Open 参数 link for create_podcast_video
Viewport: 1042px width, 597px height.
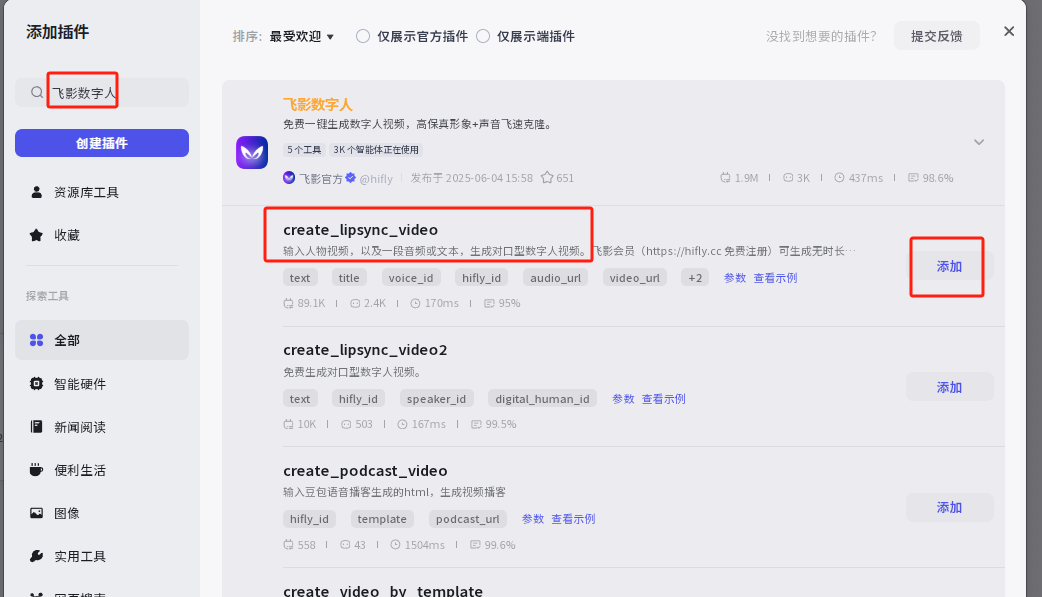(532, 519)
